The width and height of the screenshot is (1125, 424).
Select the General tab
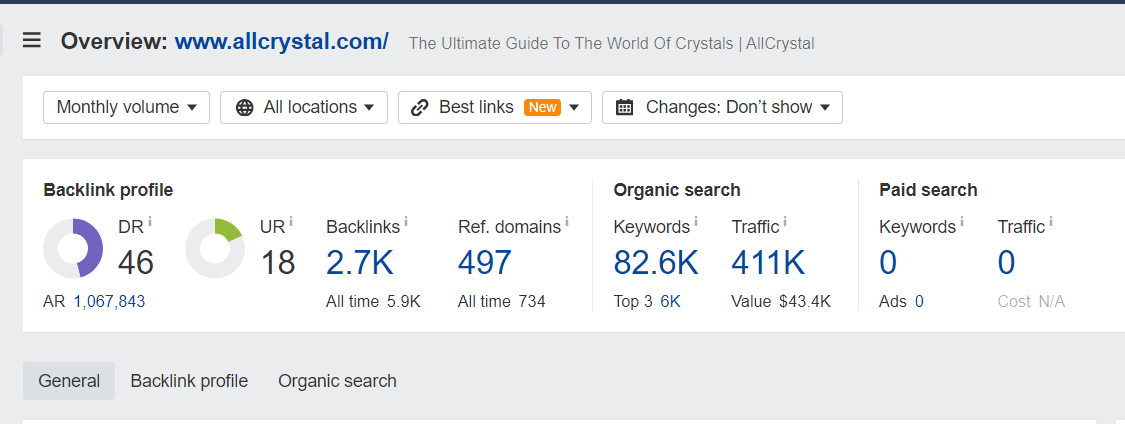(x=69, y=381)
